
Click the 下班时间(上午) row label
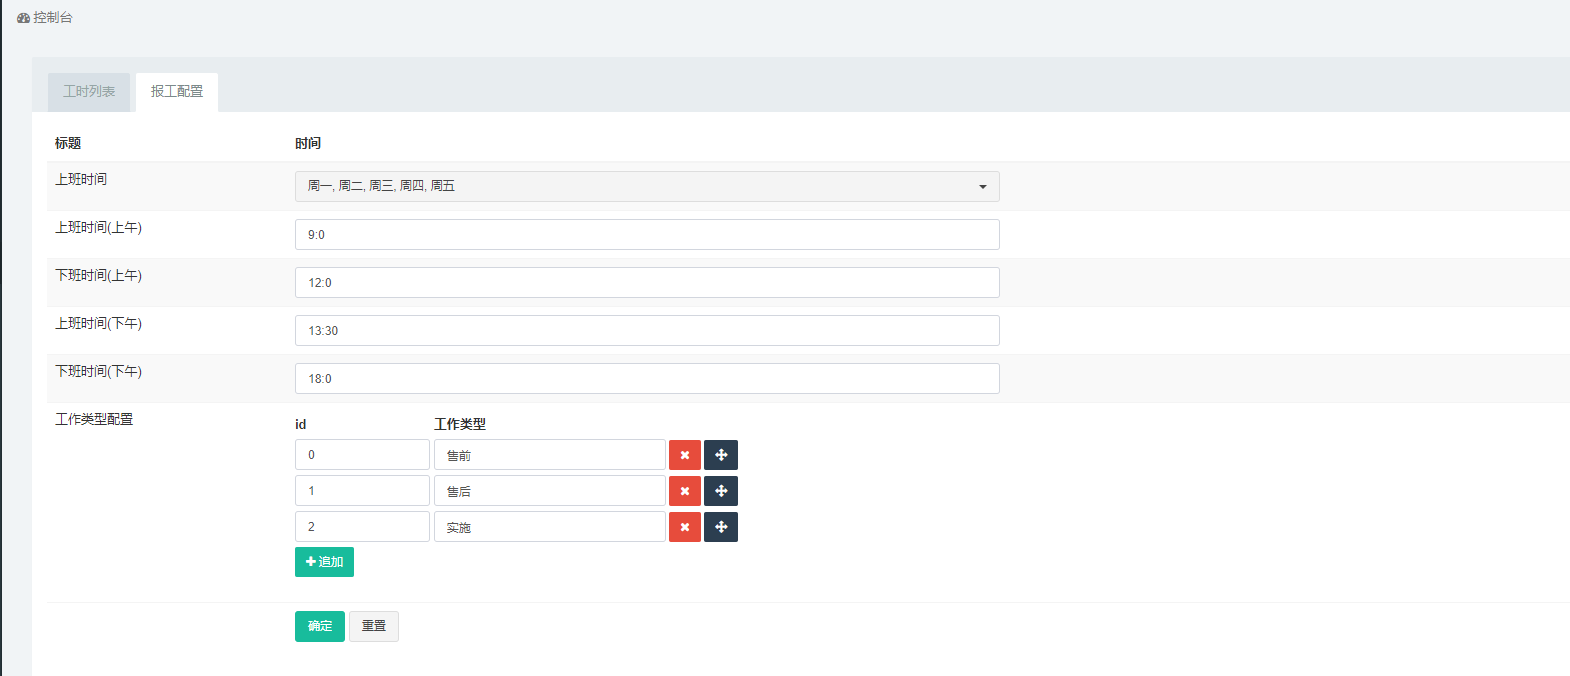98,275
